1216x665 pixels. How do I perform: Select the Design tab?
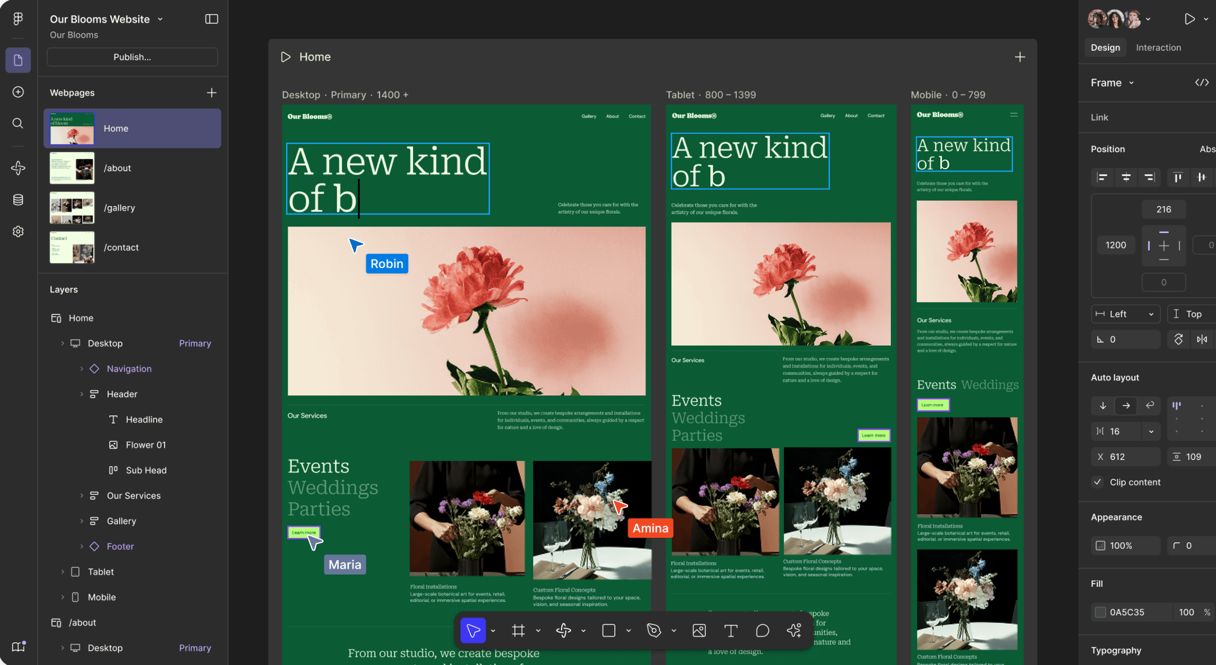(x=1105, y=47)
